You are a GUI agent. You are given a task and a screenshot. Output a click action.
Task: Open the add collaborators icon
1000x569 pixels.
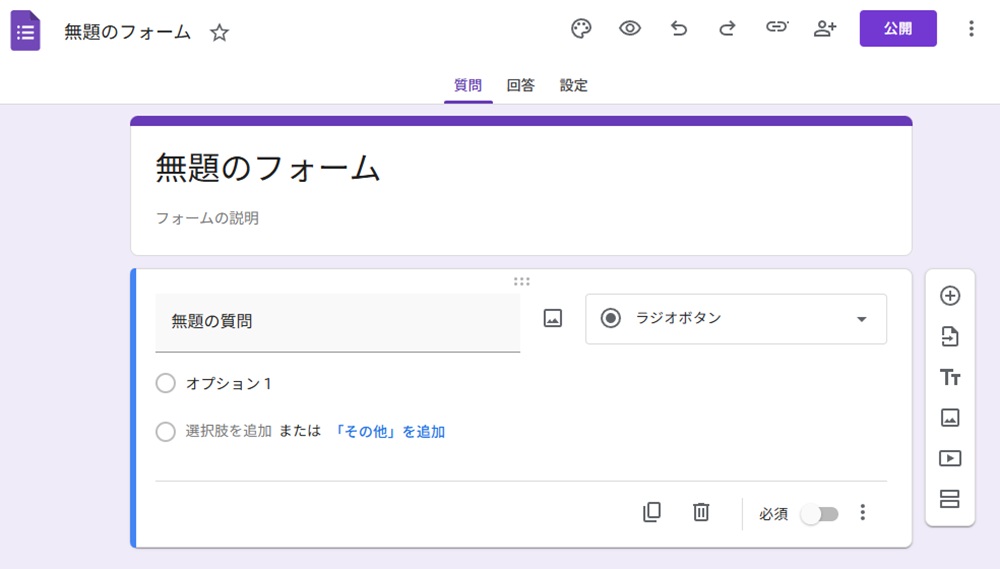(825, 29)
